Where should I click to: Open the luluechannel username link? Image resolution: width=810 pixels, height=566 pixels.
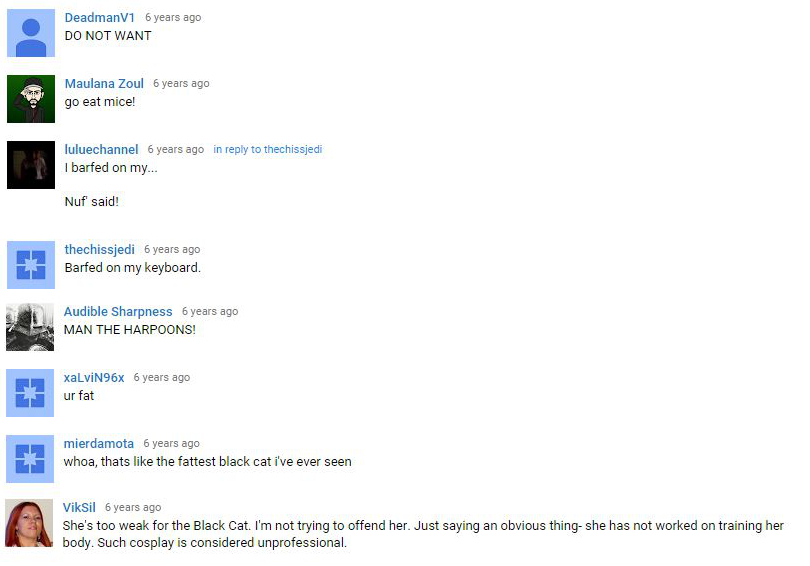pyautogui.click(x=101, y=150)
